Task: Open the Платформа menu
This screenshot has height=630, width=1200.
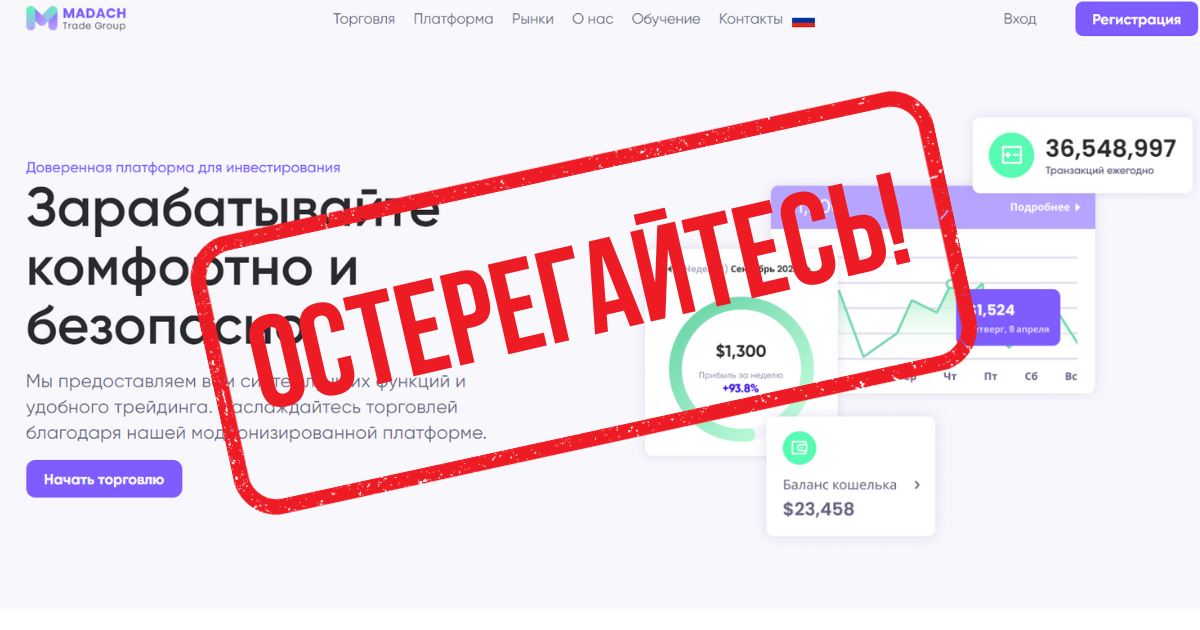Action: pos(453,19)
